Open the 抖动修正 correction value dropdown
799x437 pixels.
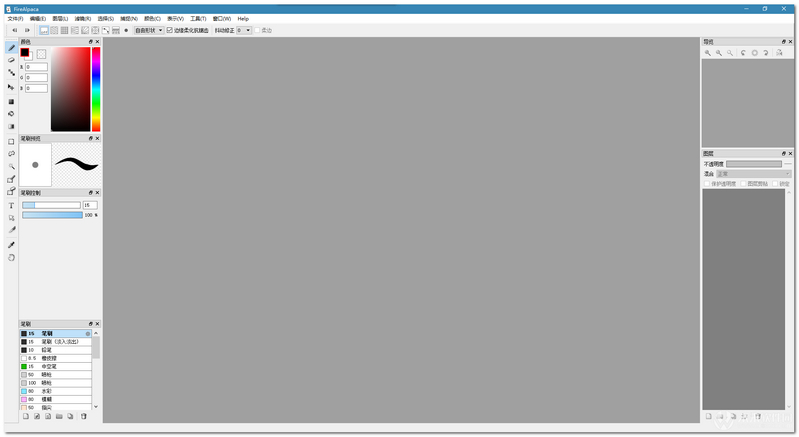244,30
